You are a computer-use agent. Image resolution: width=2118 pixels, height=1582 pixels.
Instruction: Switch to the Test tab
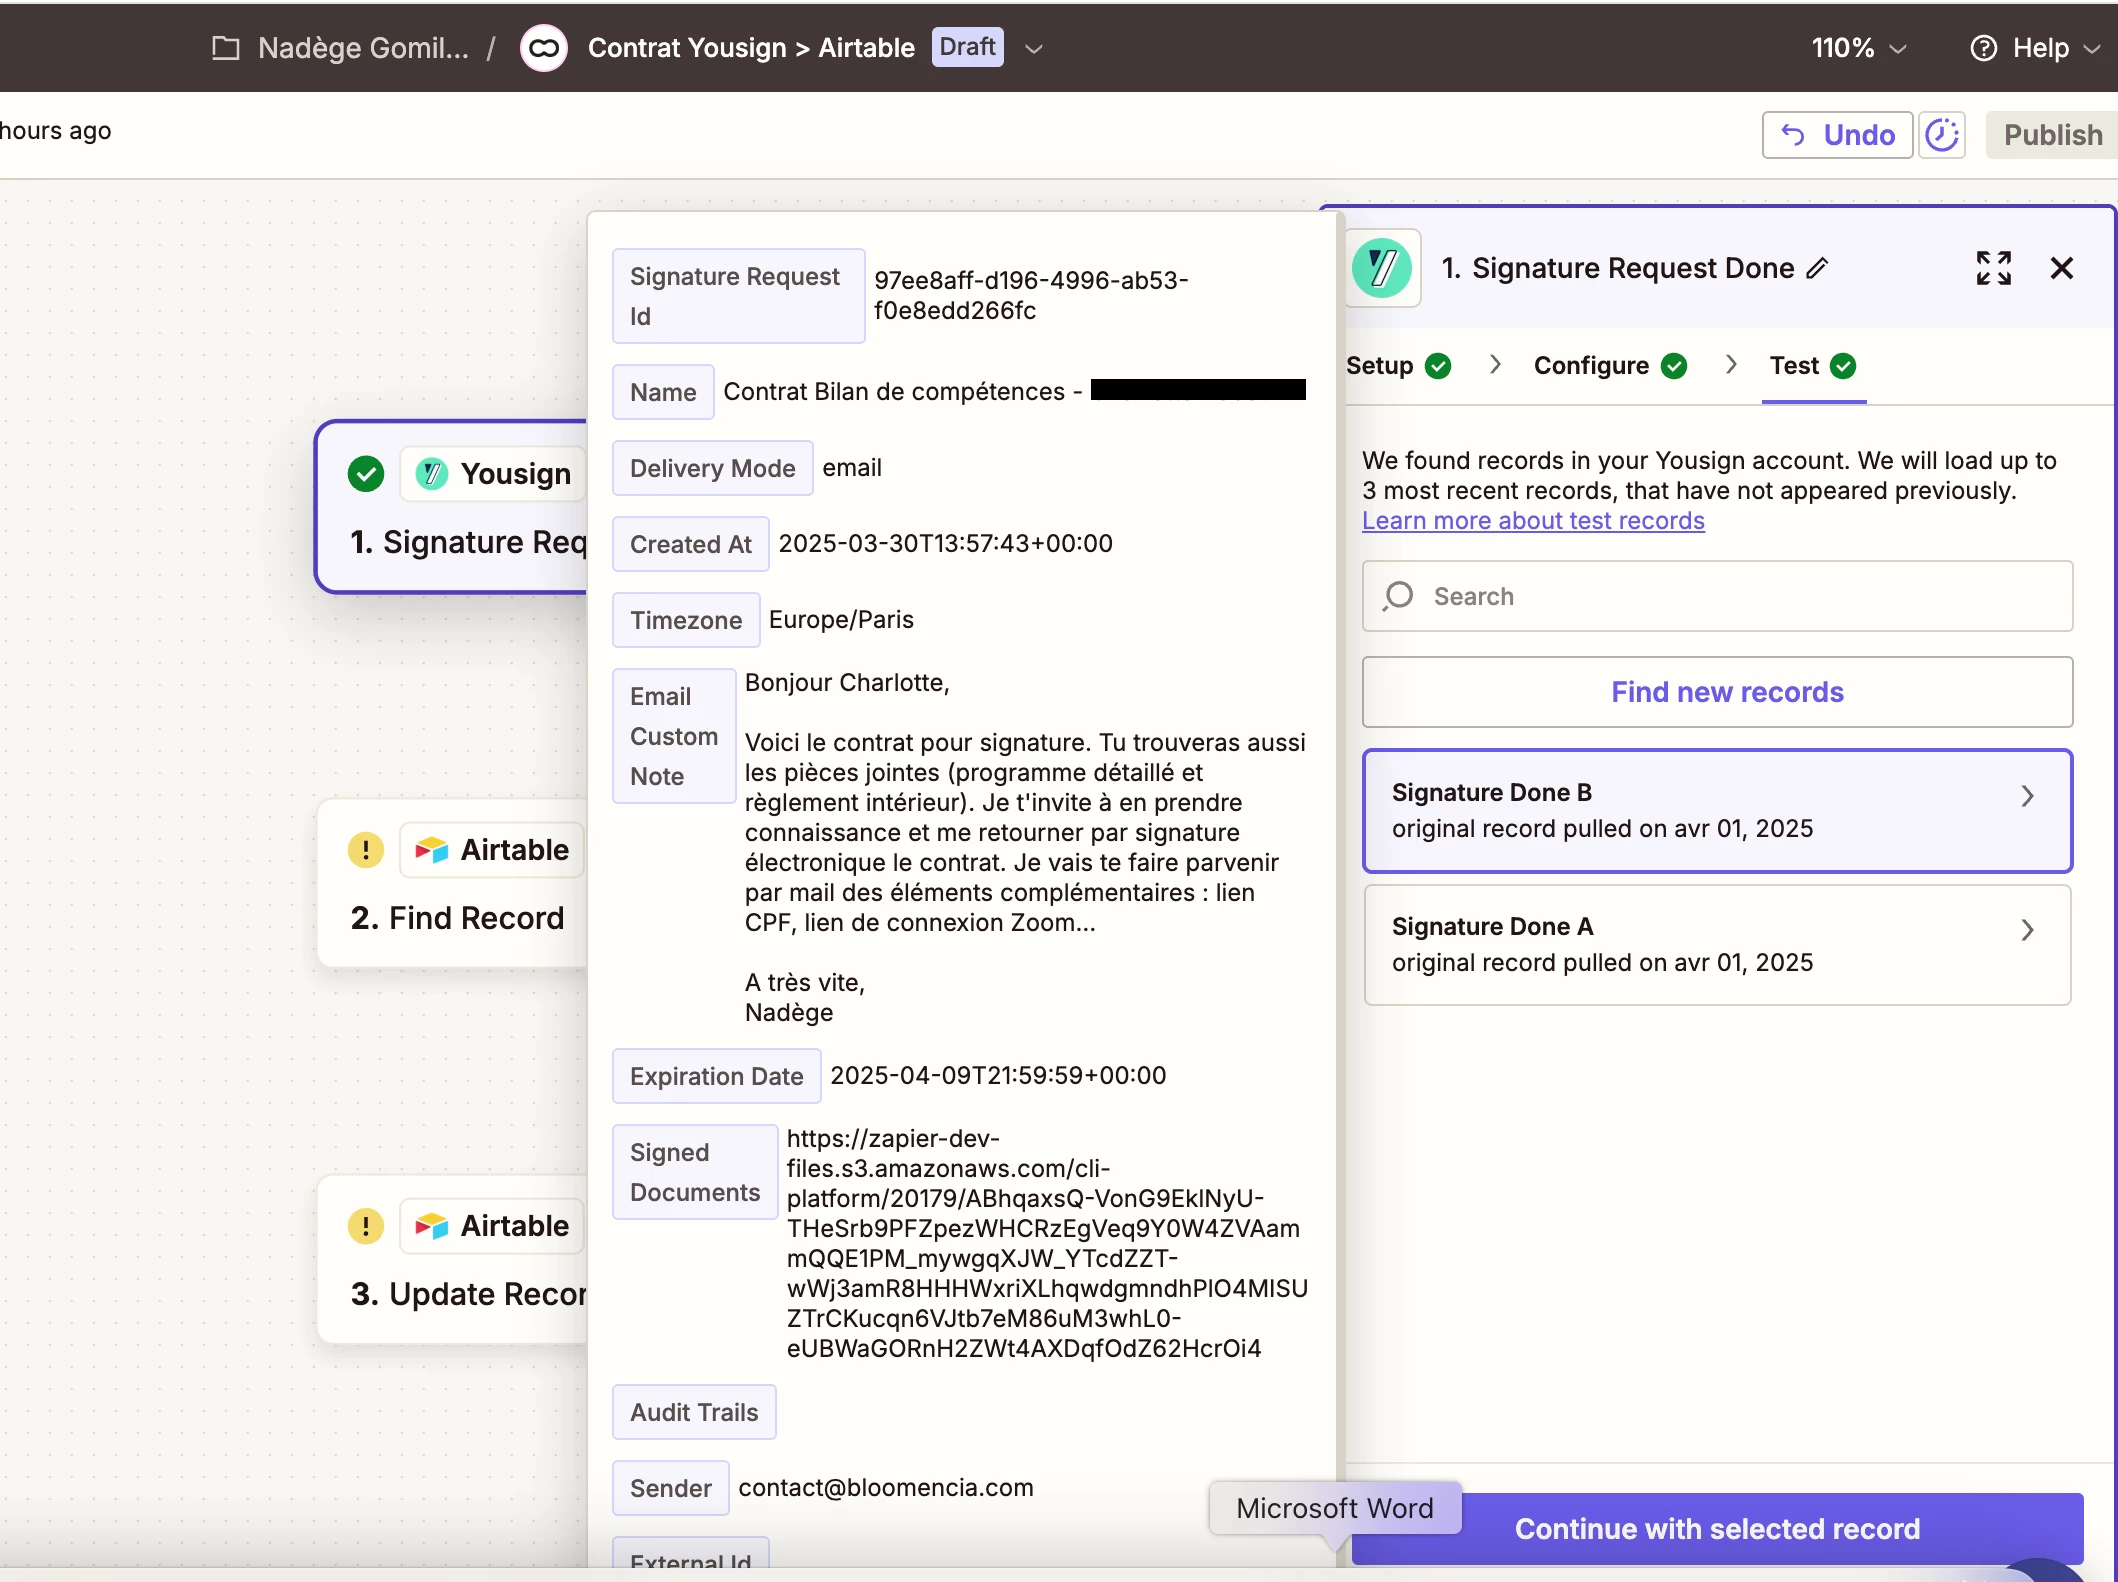point(1813,366)
